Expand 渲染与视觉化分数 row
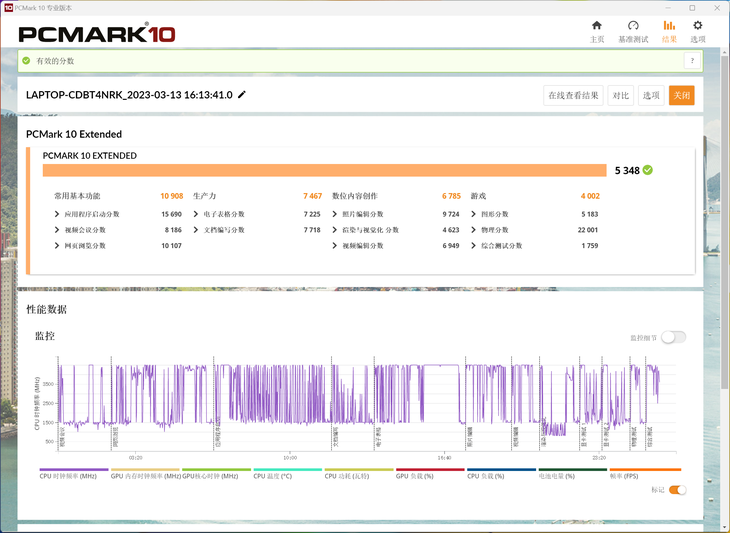 tap(334, 230)
